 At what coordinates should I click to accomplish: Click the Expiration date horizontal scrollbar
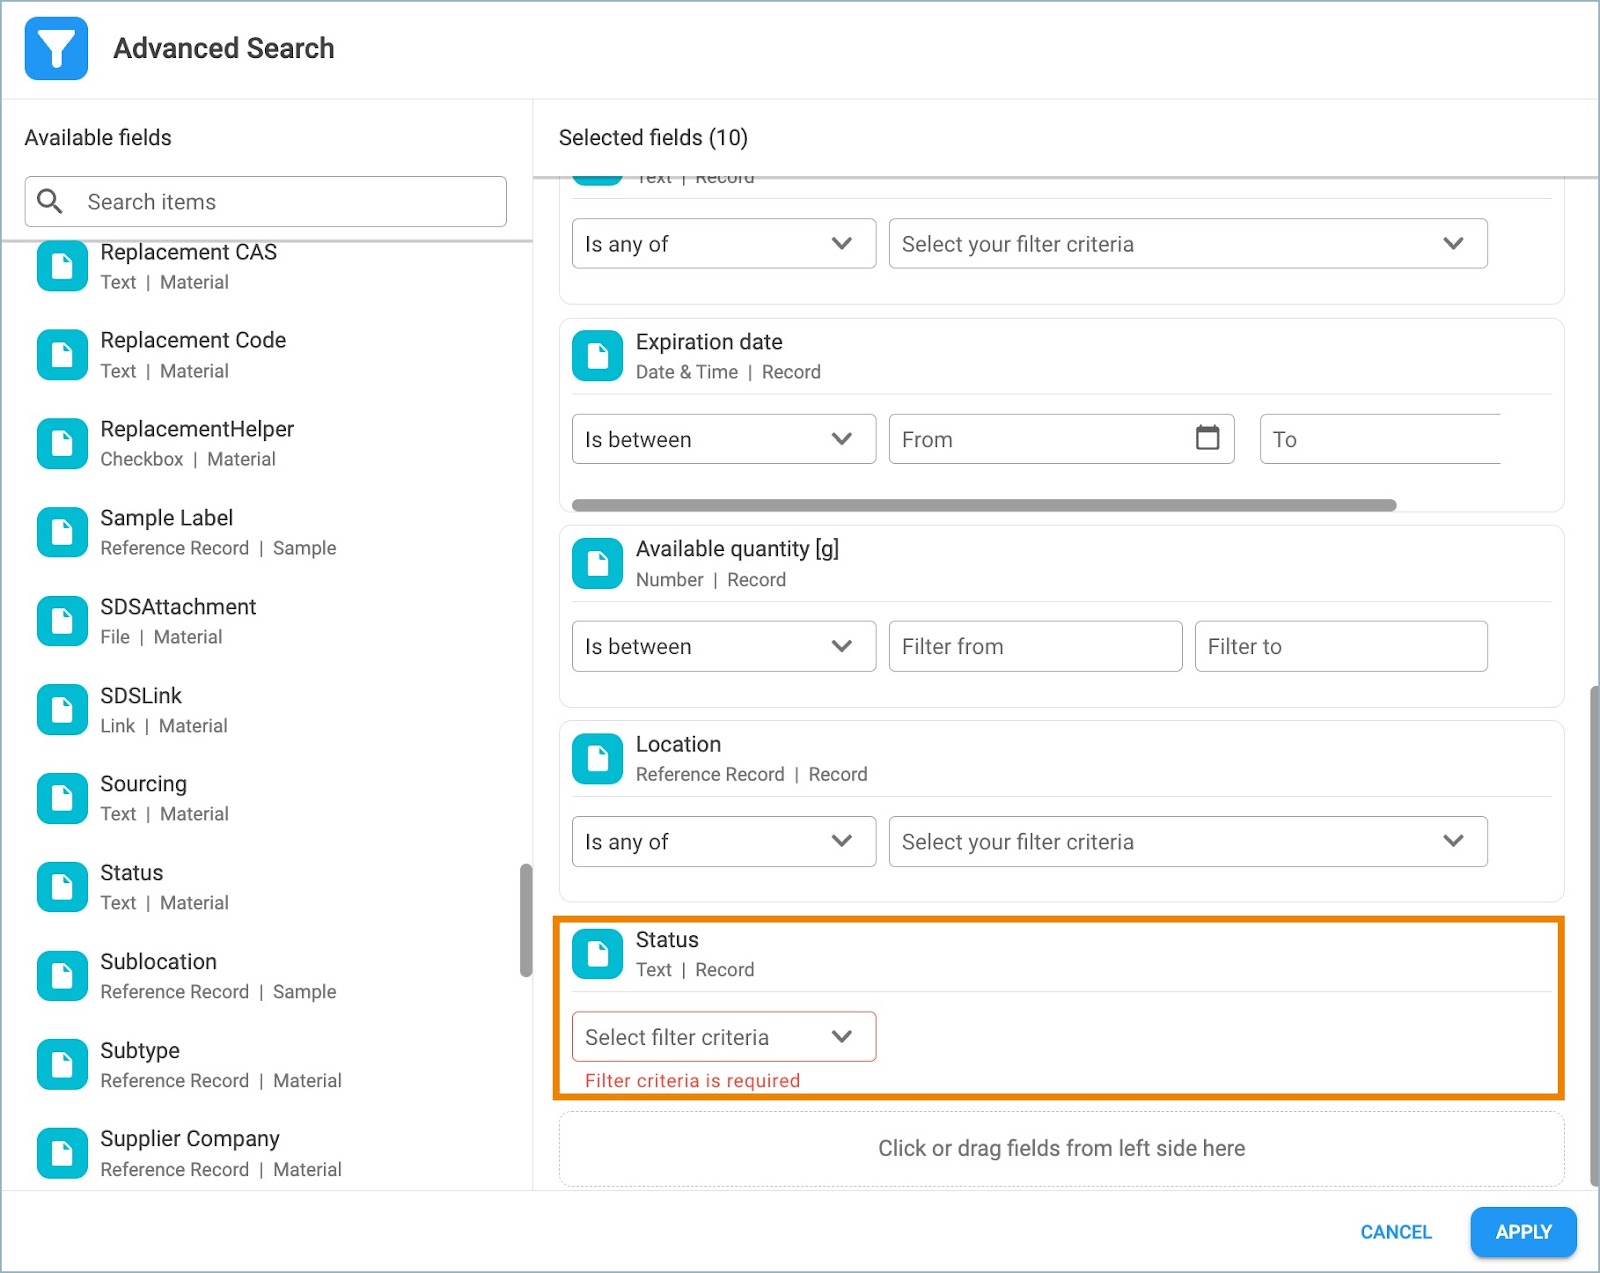click(x=984, y=505)
